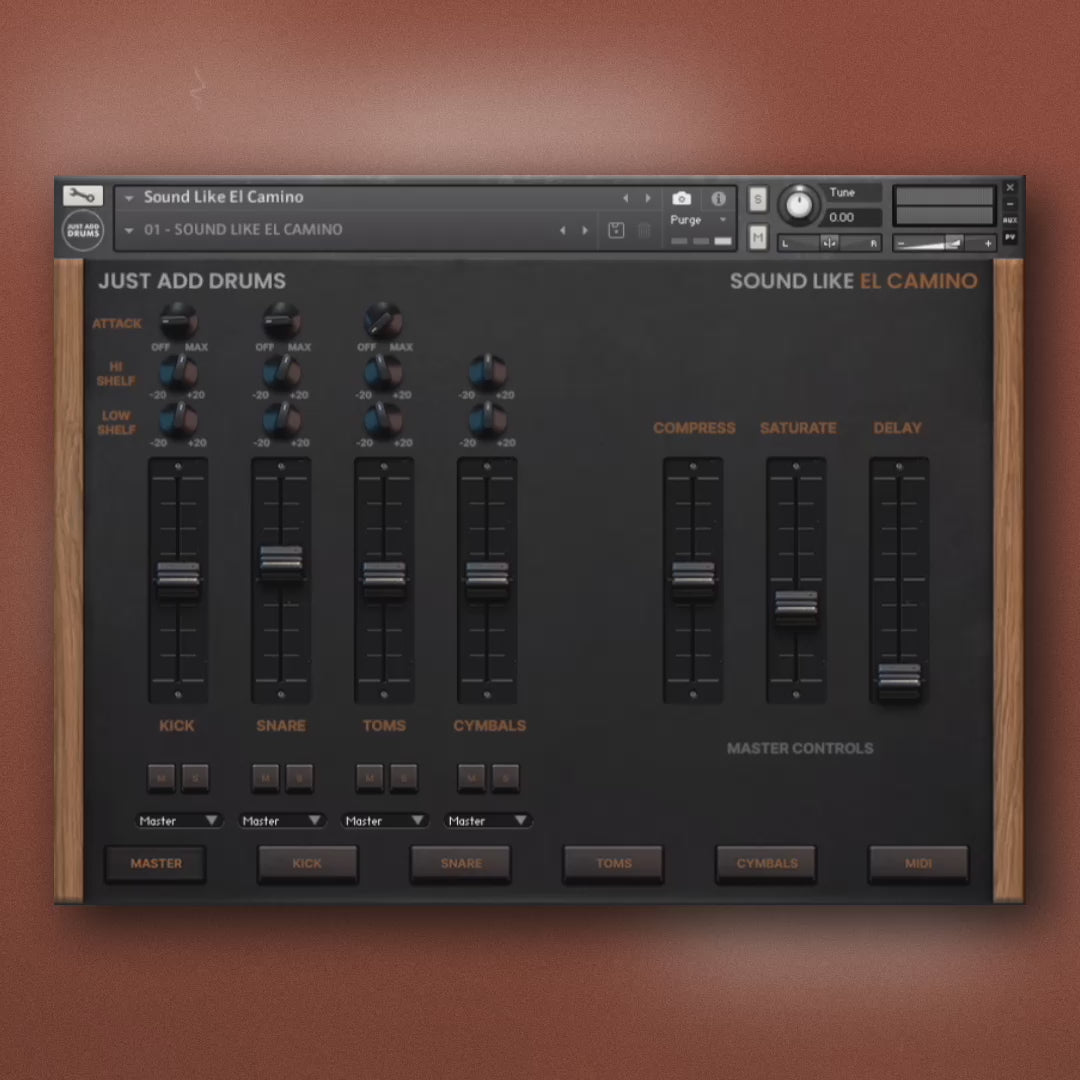Open the Kick output Master dropdown
The image size is (1080, 1080).
pos(179,820)
